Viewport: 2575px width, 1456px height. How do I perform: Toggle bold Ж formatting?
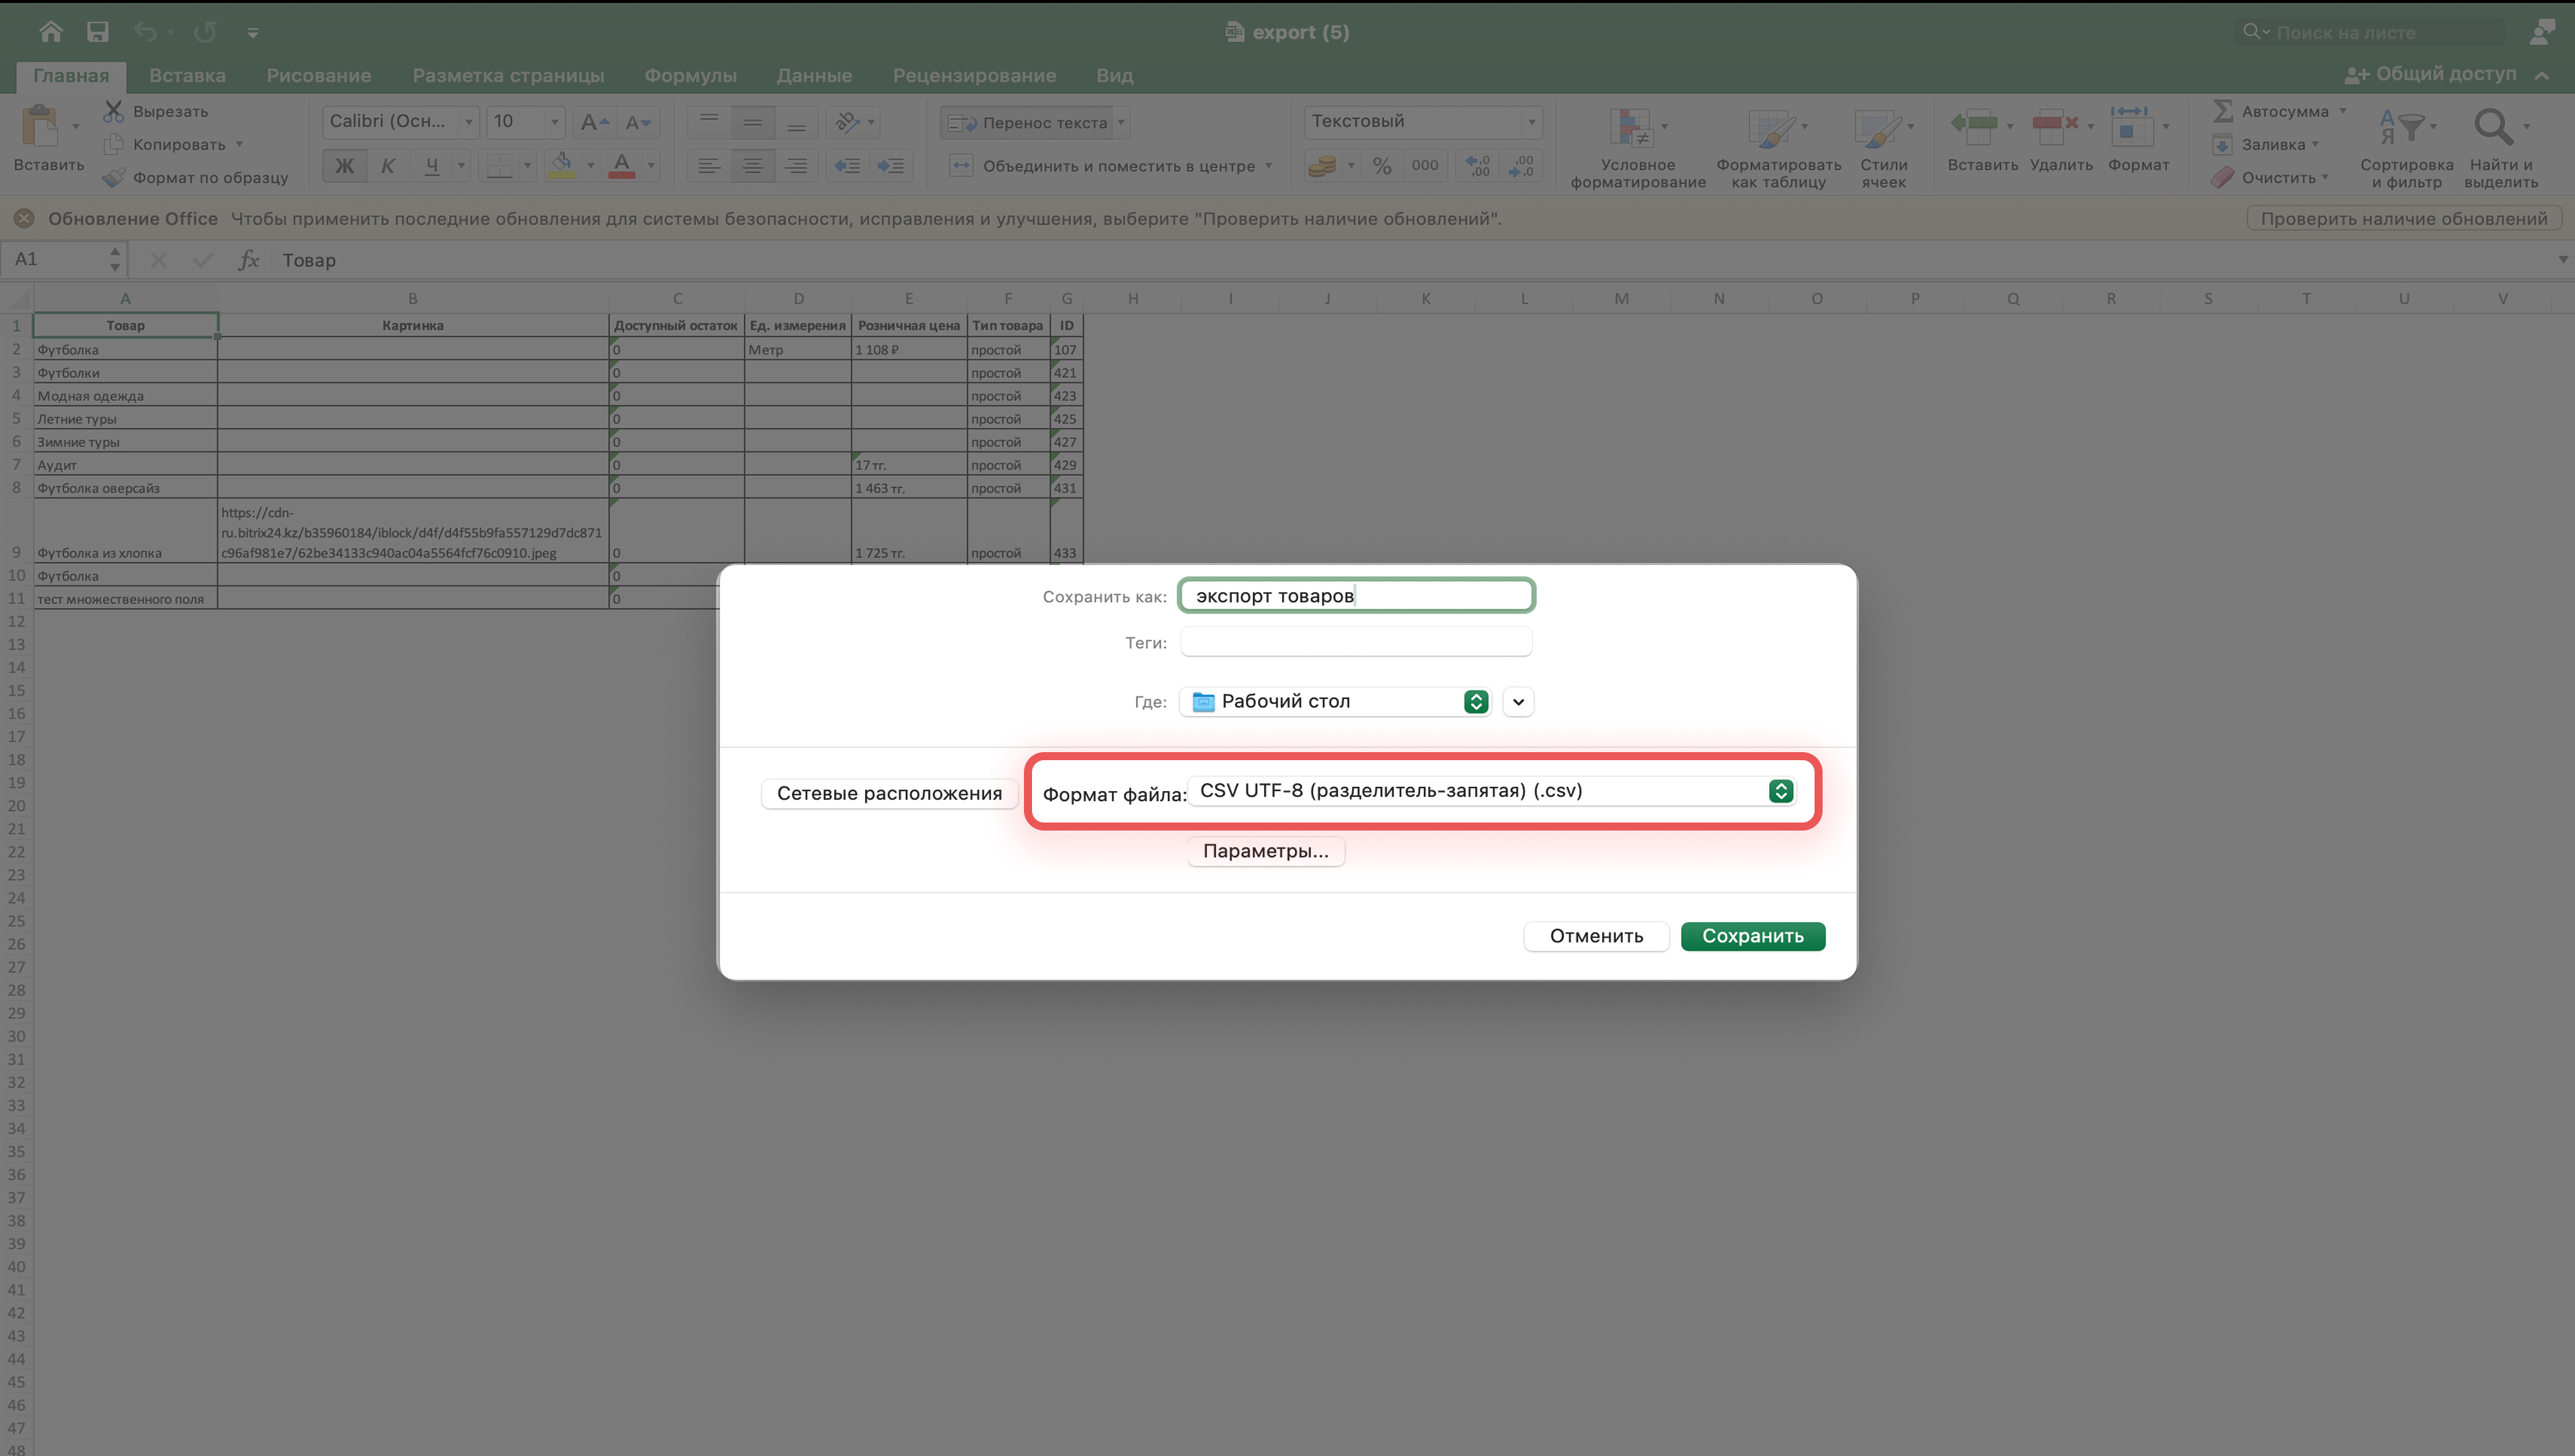pos(344,166)
